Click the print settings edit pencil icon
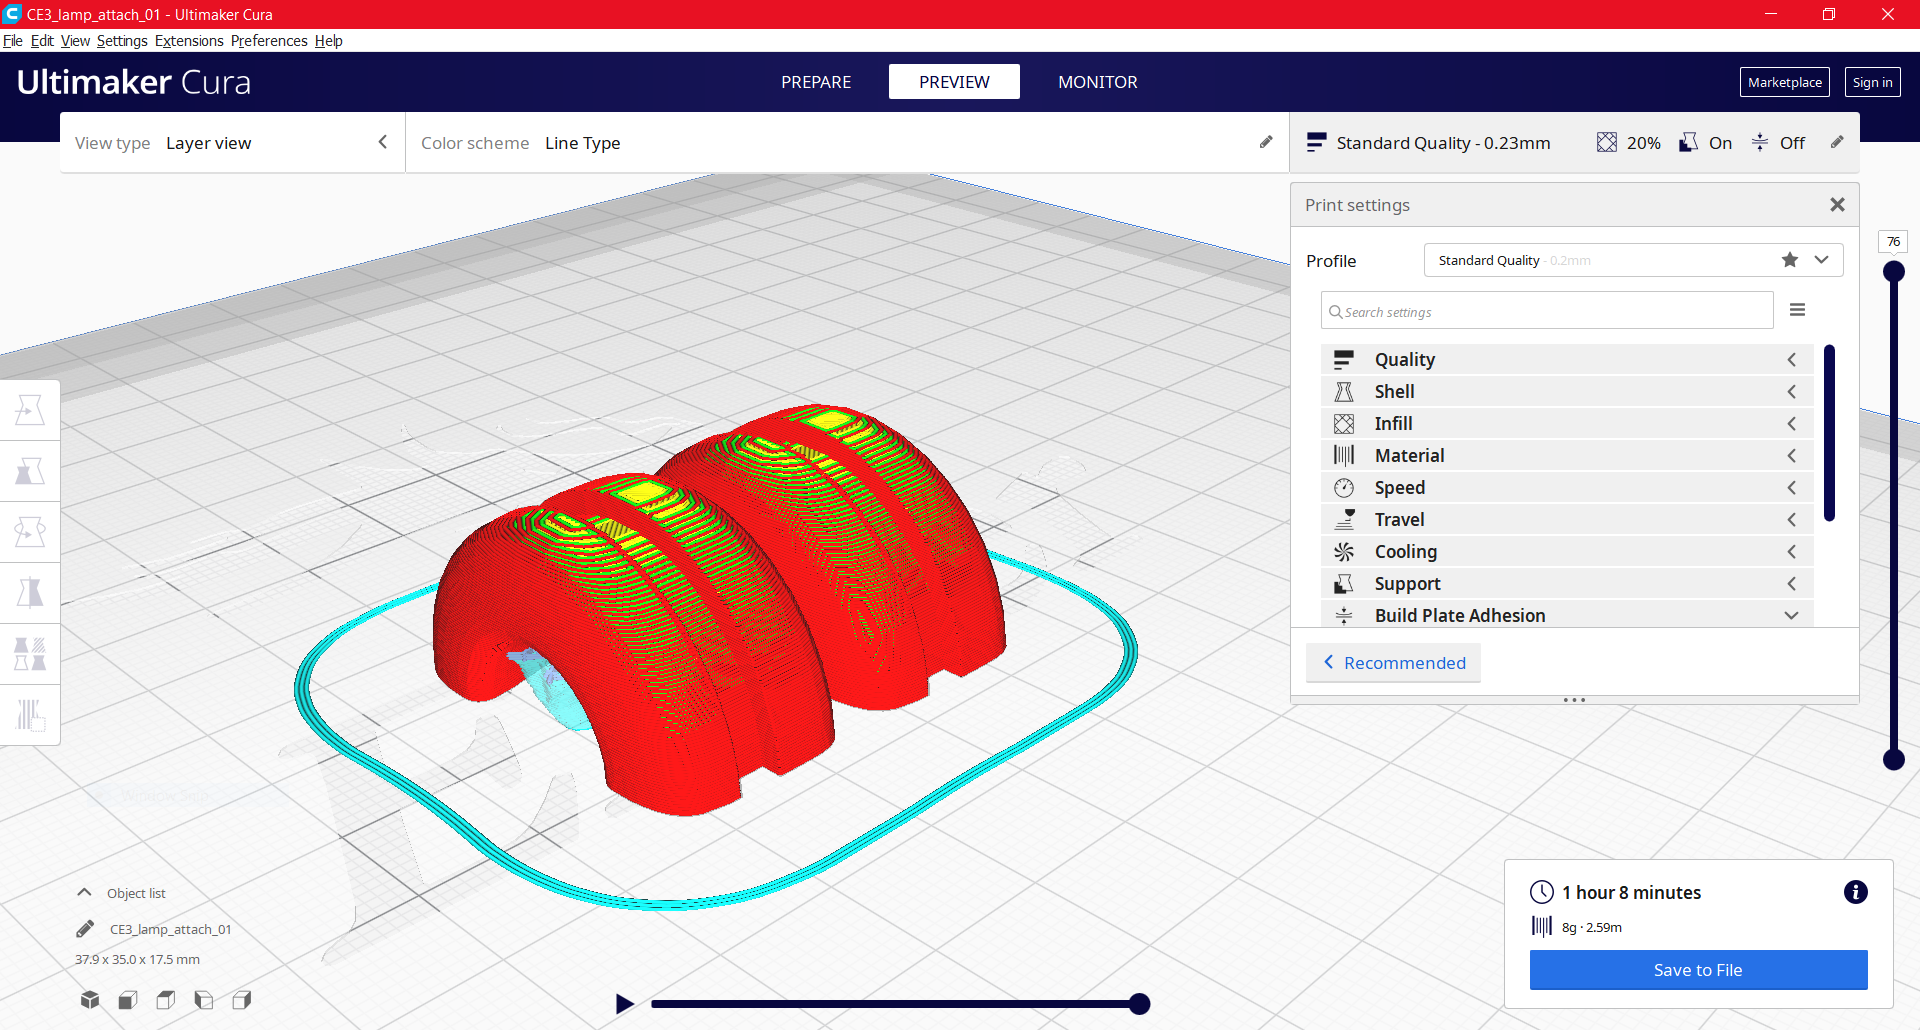 tap(1837, 142)
